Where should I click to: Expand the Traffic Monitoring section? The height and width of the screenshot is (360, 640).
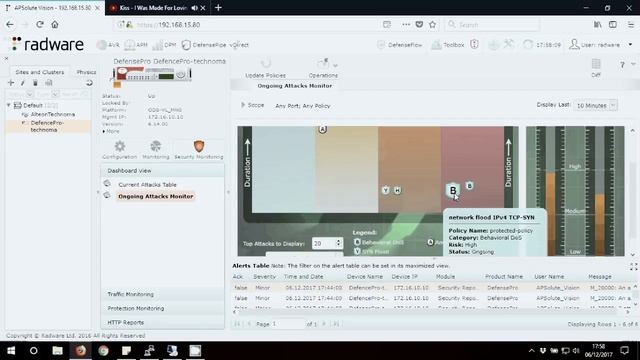162,294
